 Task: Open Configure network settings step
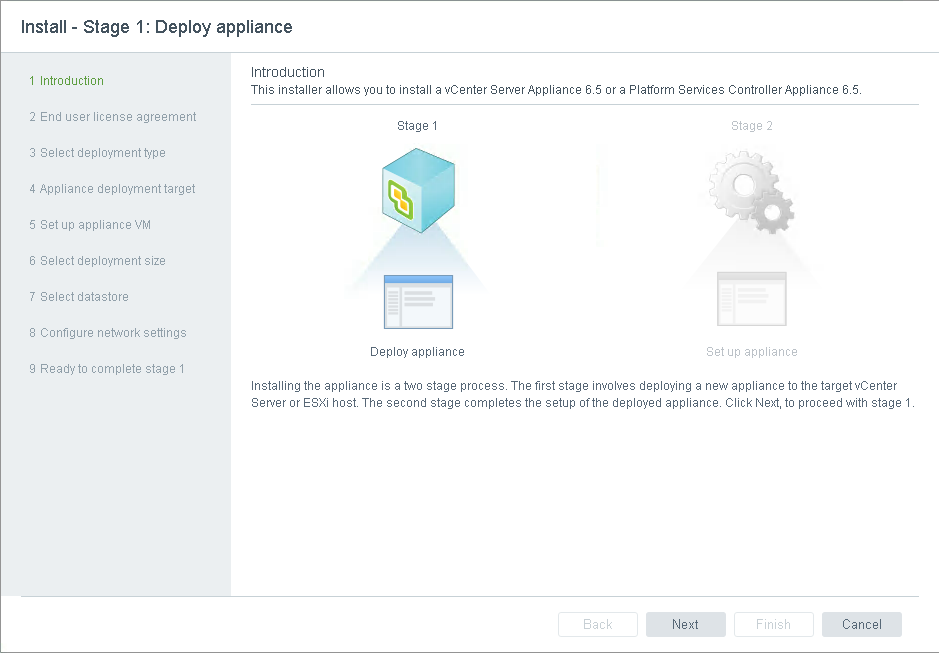click(x=107, y=333)
